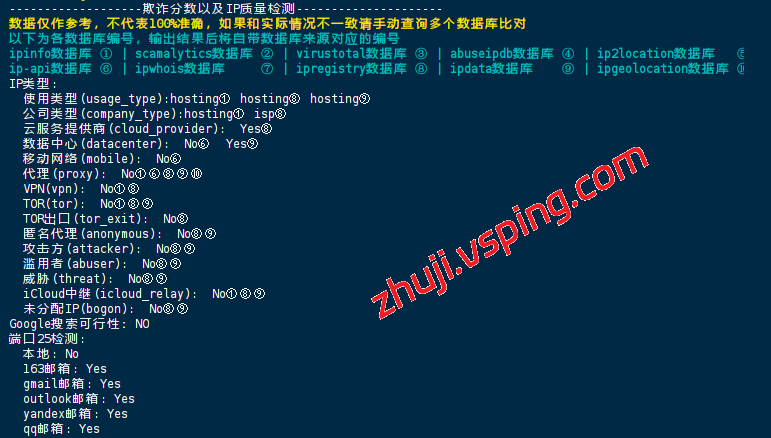
Task: Click the circled number ⑨ after ipdata
Action: [x=568, y=69]
